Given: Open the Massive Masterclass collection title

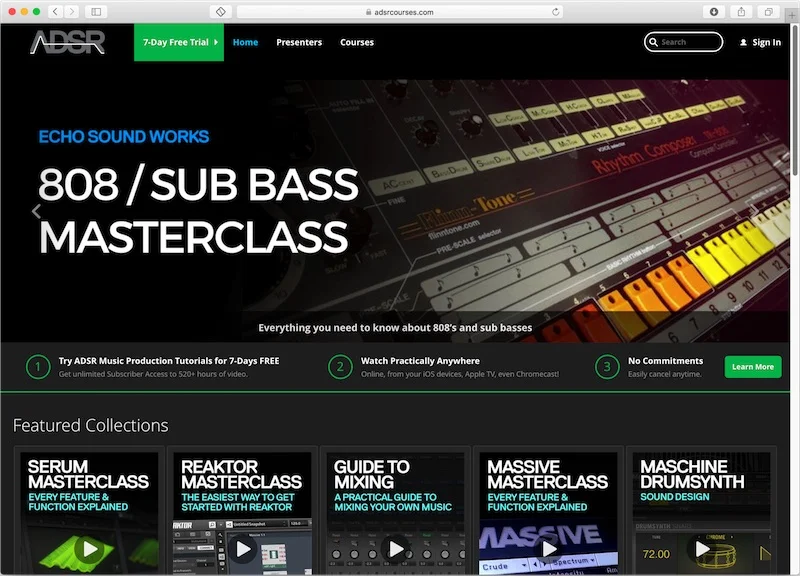Looking at the screenshot, I should 547,474.
